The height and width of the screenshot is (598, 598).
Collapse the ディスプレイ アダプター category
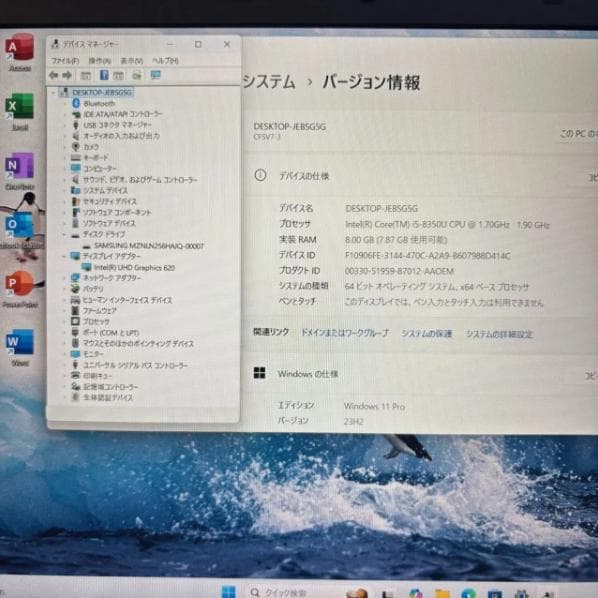pos(64,256)
